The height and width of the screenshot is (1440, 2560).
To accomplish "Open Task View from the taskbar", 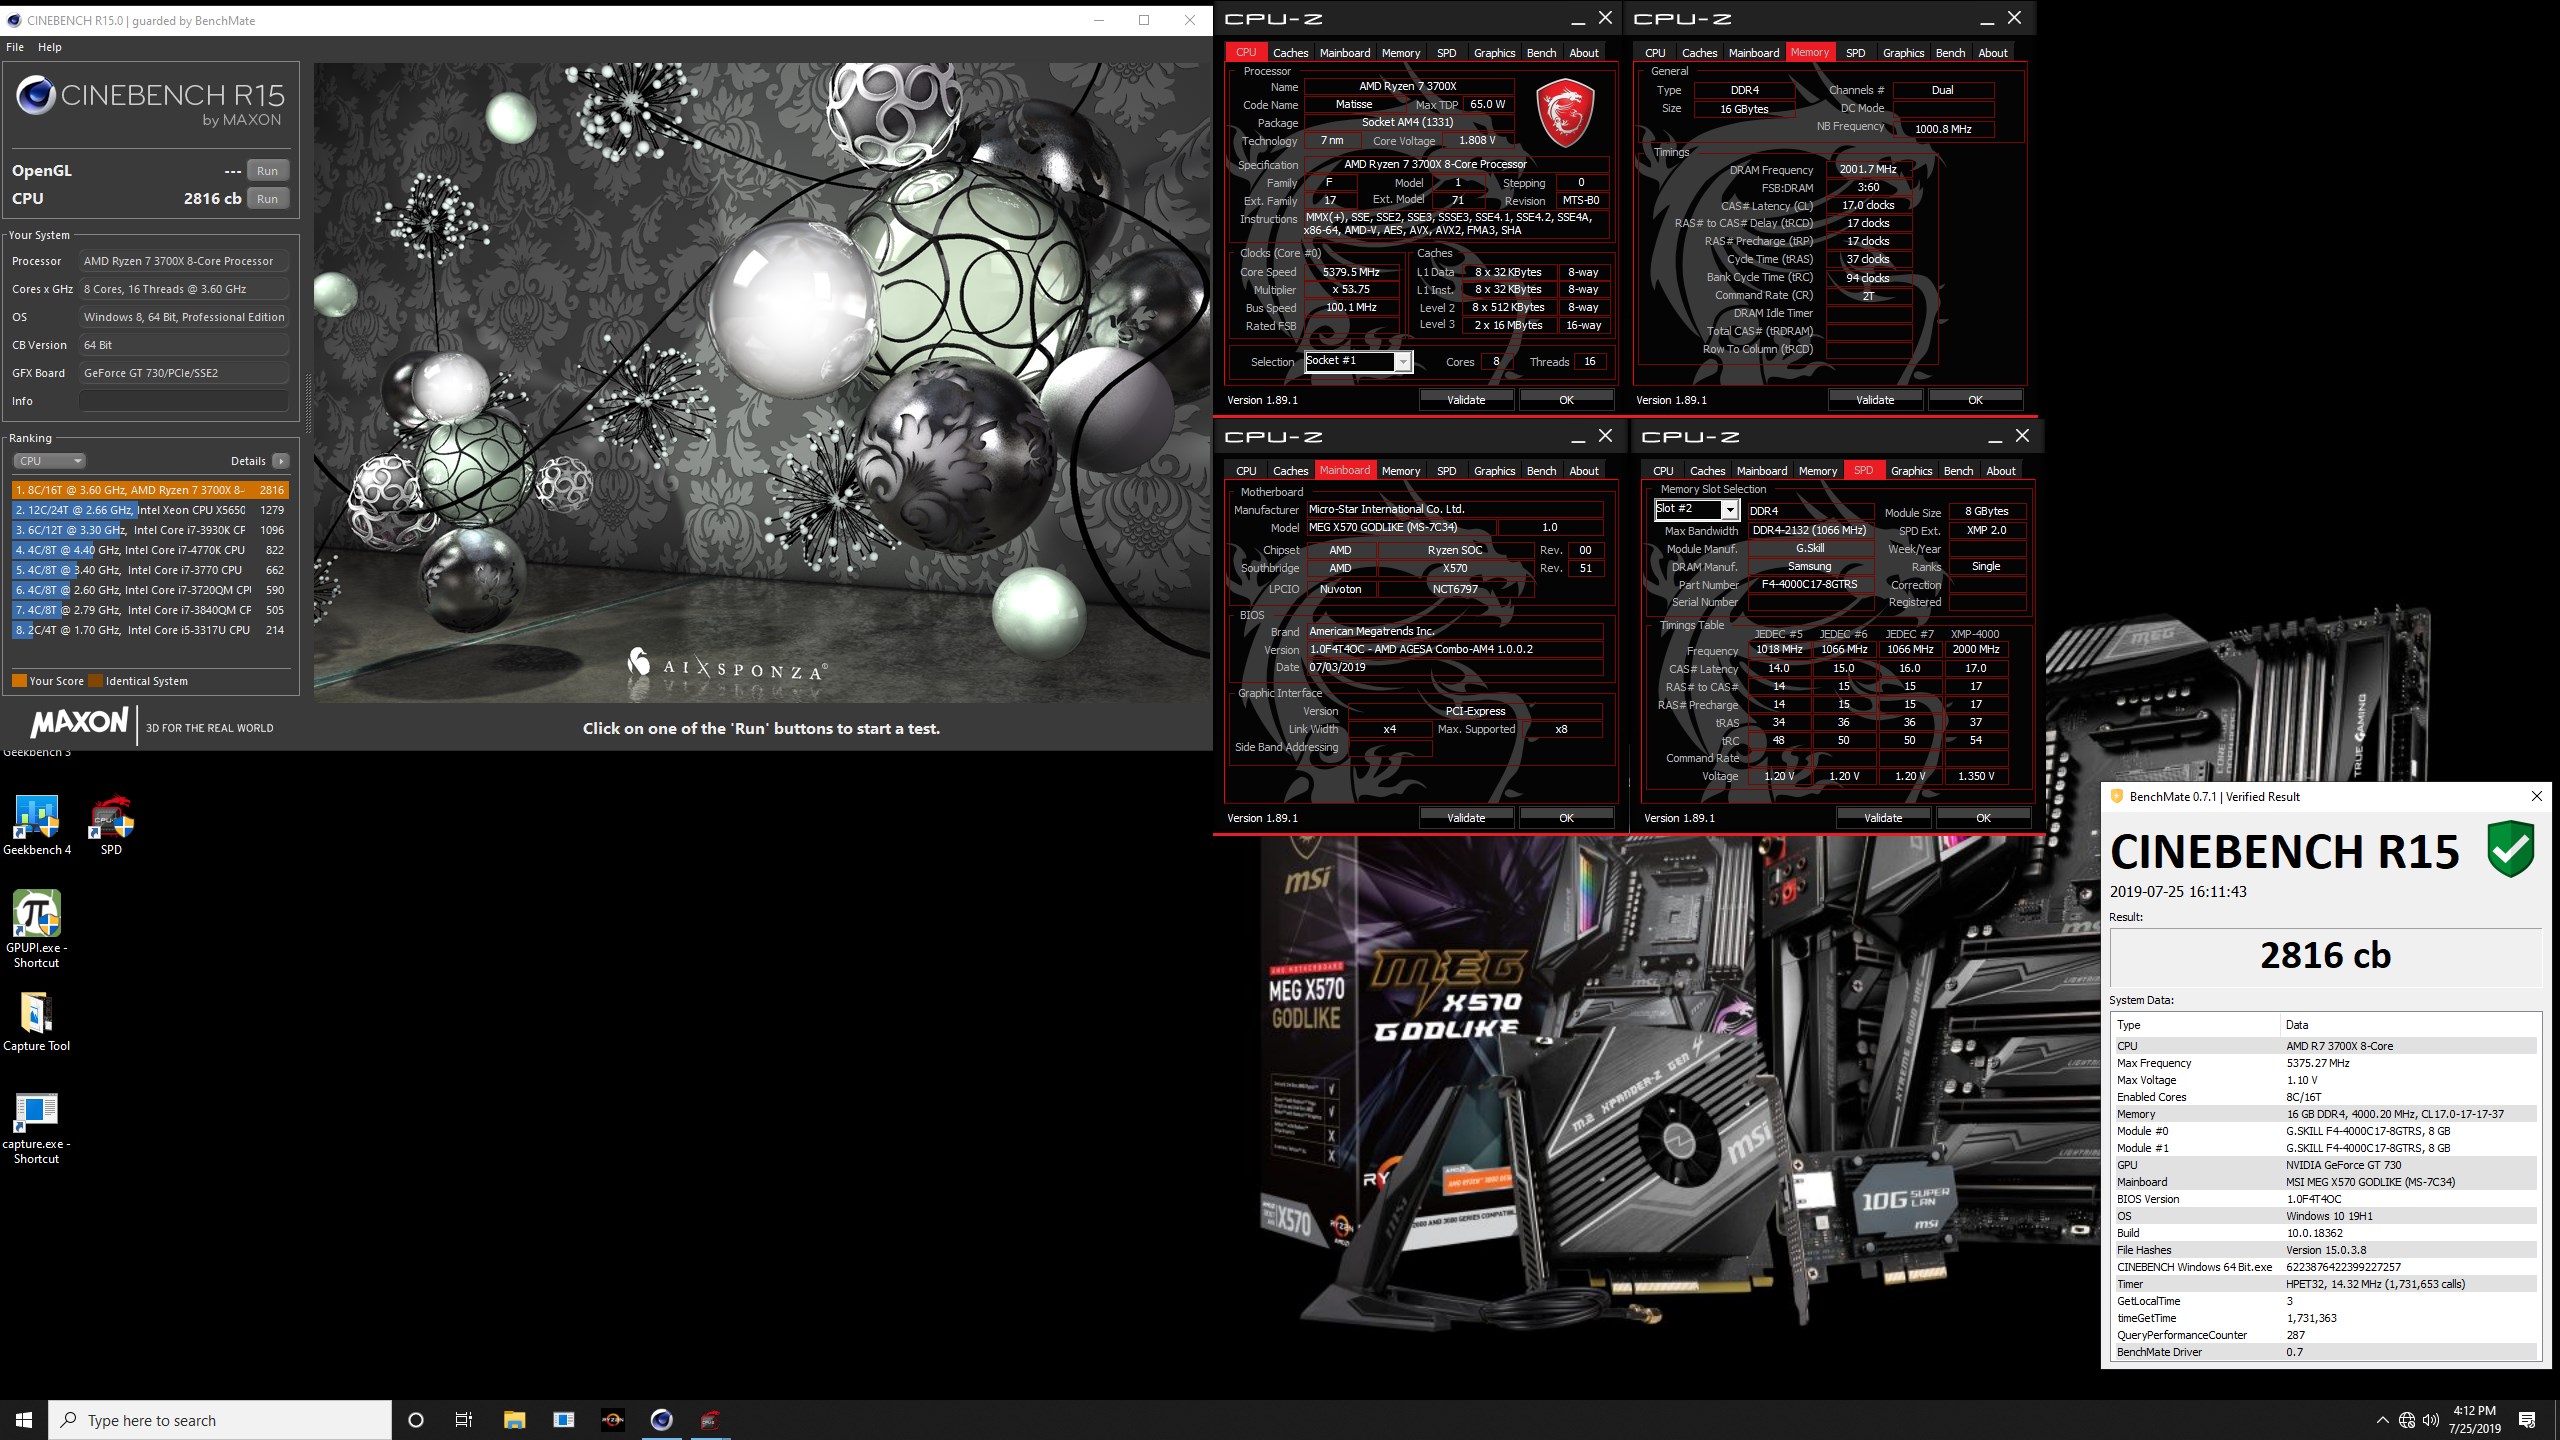I will click(464, 1420).
